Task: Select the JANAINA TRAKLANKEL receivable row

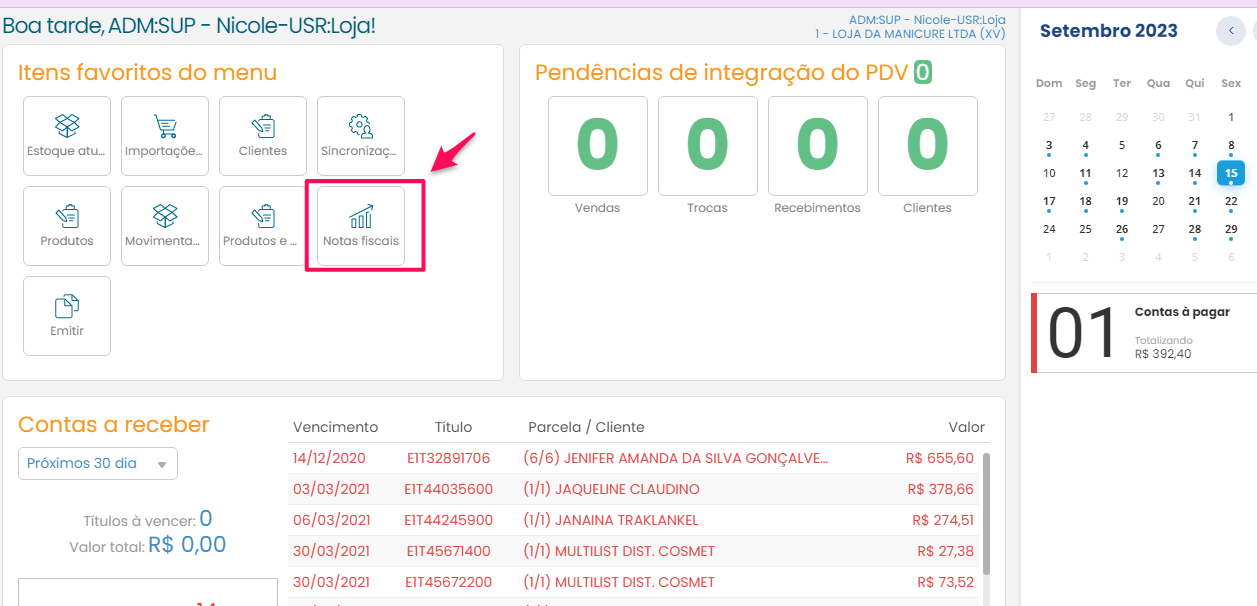Action: click(610, 520)
